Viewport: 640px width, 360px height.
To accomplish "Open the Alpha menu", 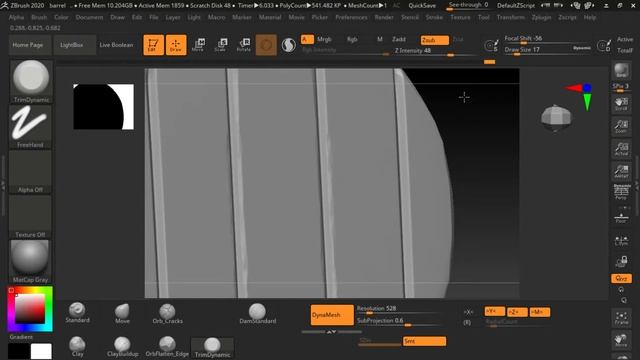I will [x=16, y=18].
